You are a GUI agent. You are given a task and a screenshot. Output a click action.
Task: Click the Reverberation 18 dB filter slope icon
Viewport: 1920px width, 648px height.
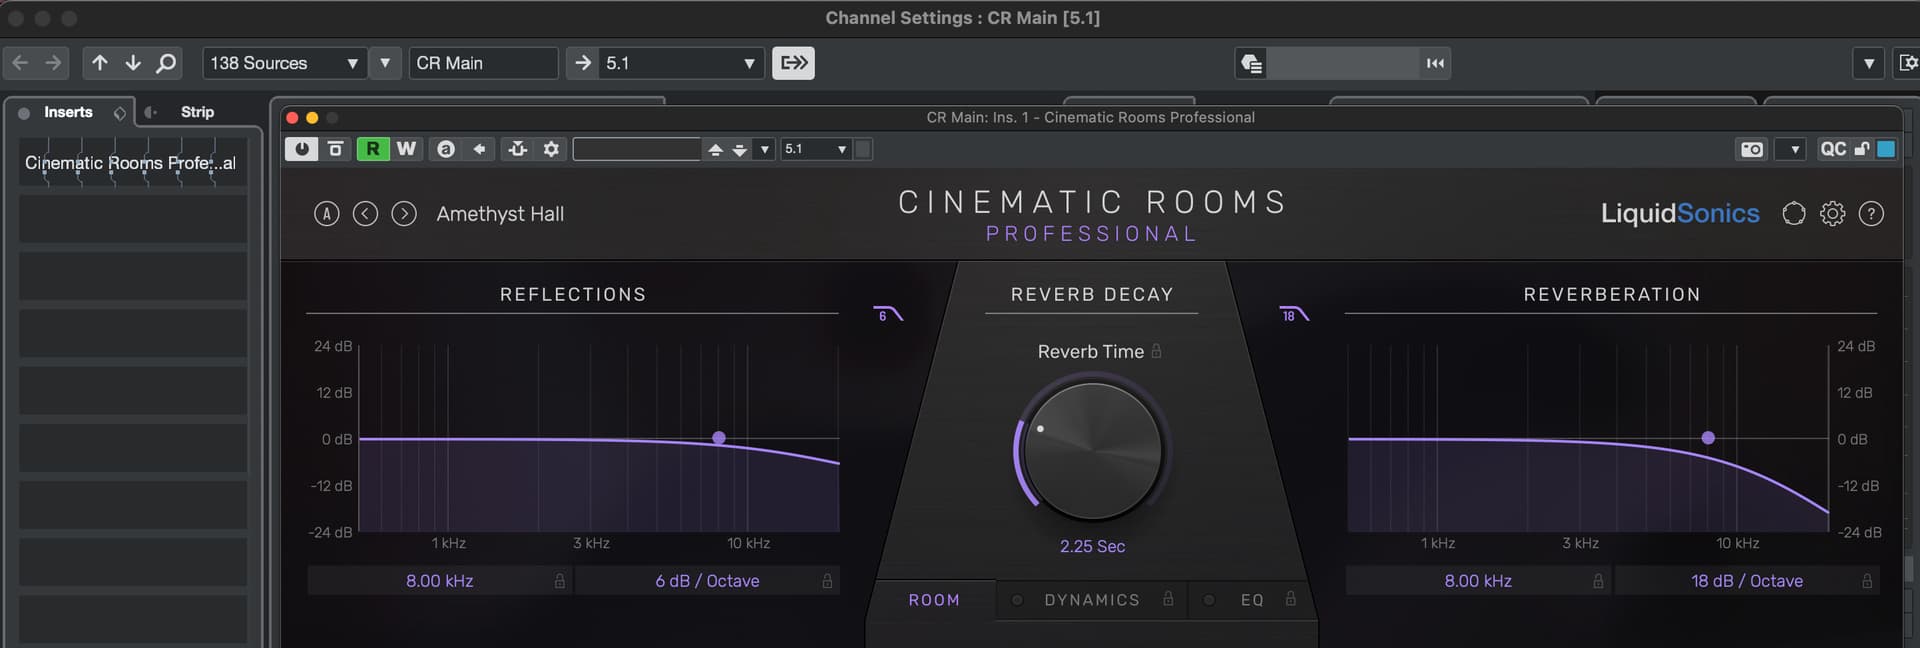pyautogui.click(x=1294, y=314)
